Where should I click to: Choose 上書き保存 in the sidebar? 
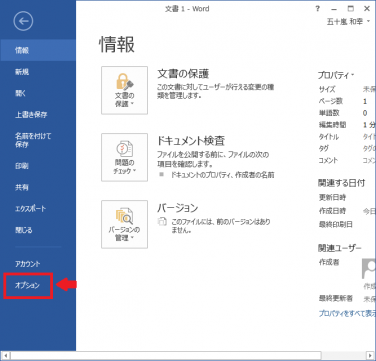coord(38,114)
